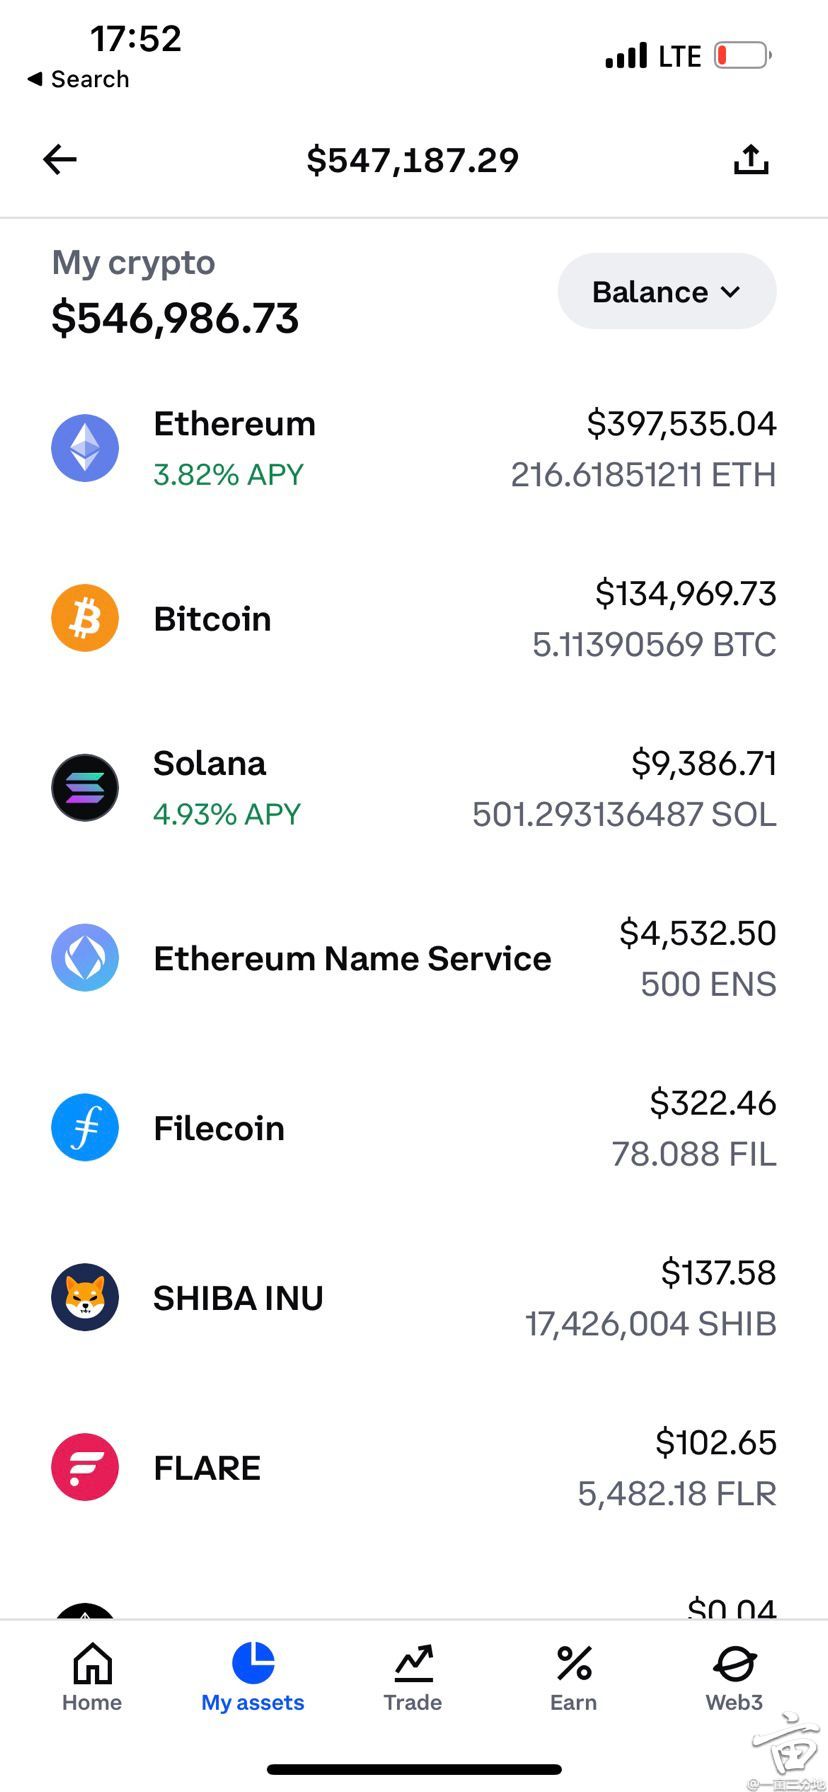This screenshot has height=1792, width=828.
Task: Open the Earn tab
Action: pos(574,1678)
